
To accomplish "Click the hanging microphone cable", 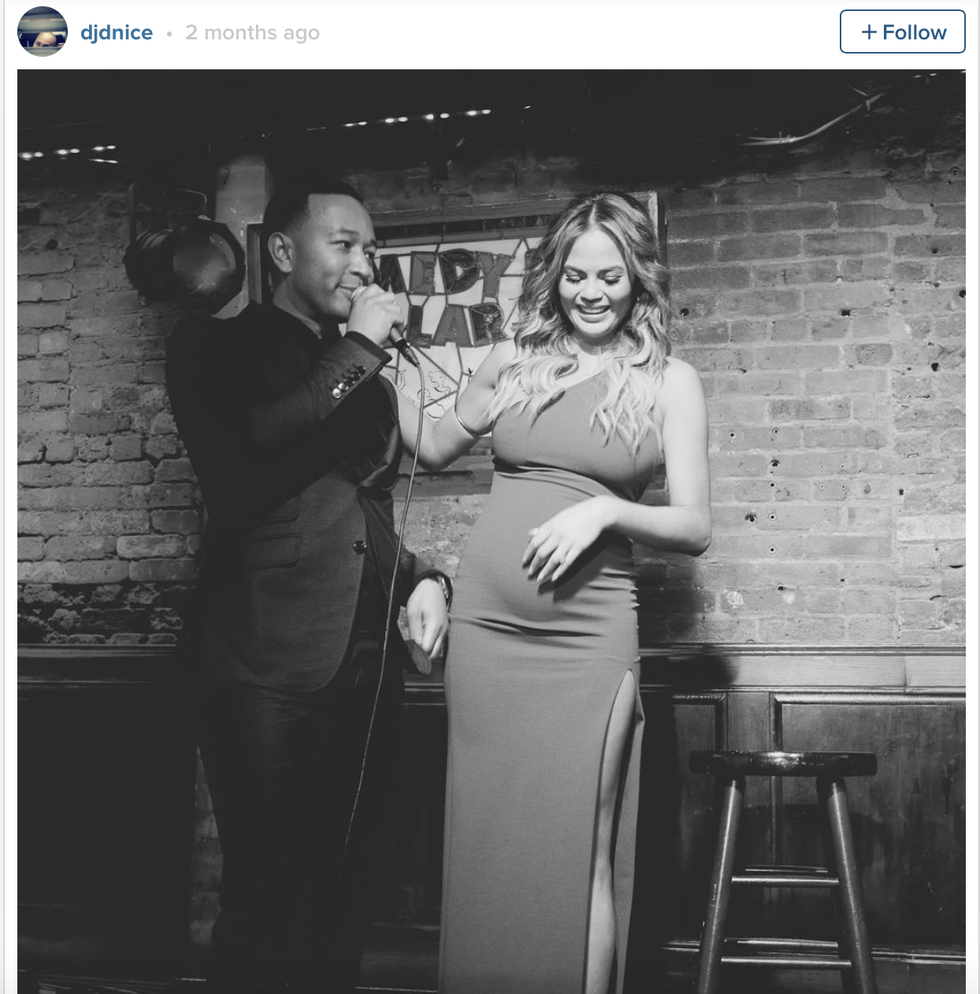I will (x=385, y=650).
